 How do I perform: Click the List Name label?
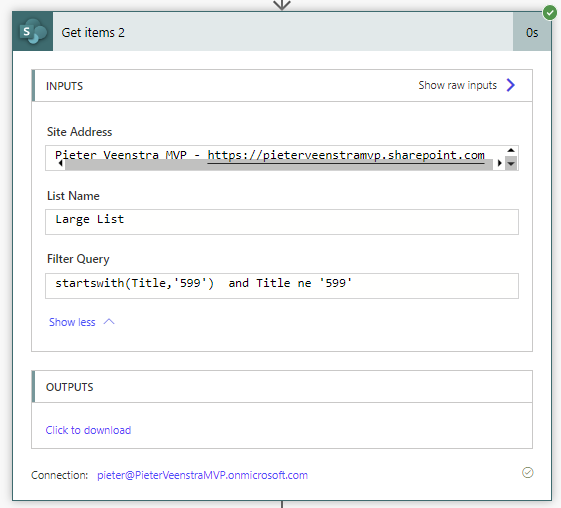[x=73, y=196]
